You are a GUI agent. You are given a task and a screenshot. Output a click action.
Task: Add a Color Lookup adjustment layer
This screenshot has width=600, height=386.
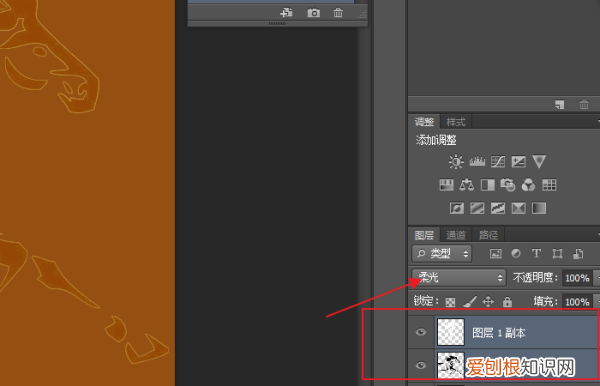[x=549, y=185]
